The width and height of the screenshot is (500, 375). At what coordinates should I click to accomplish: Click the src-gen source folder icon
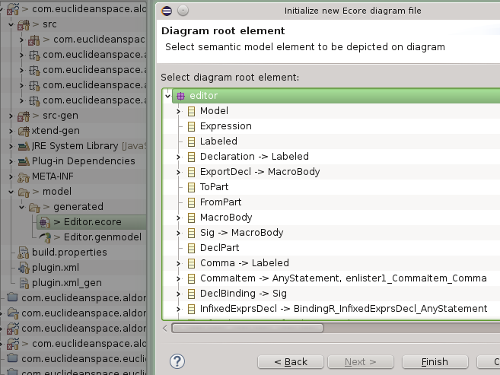pos(23,116)
